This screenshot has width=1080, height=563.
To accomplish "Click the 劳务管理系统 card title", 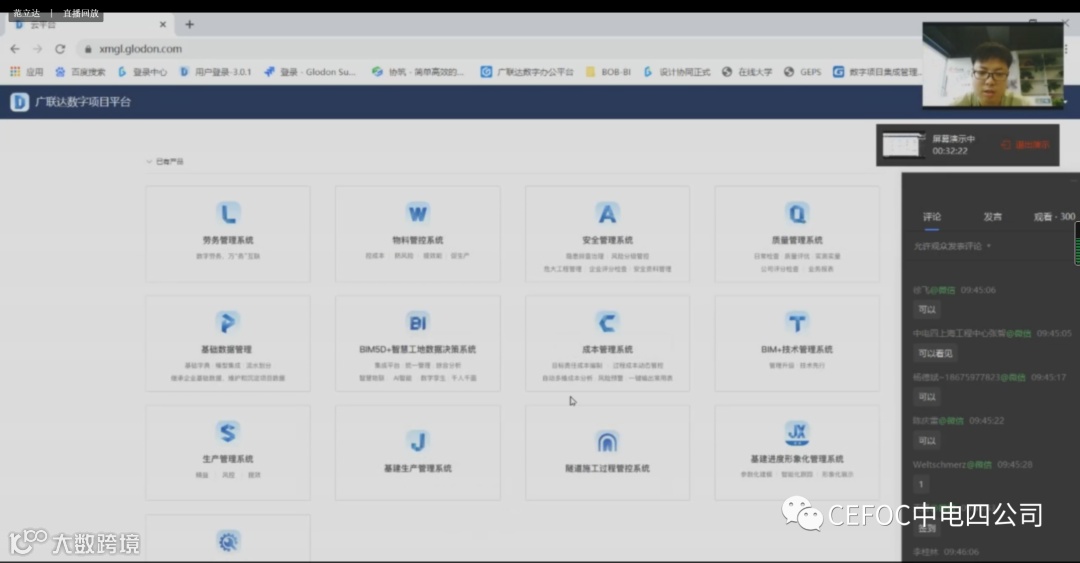I will click(x=228, y=240).
